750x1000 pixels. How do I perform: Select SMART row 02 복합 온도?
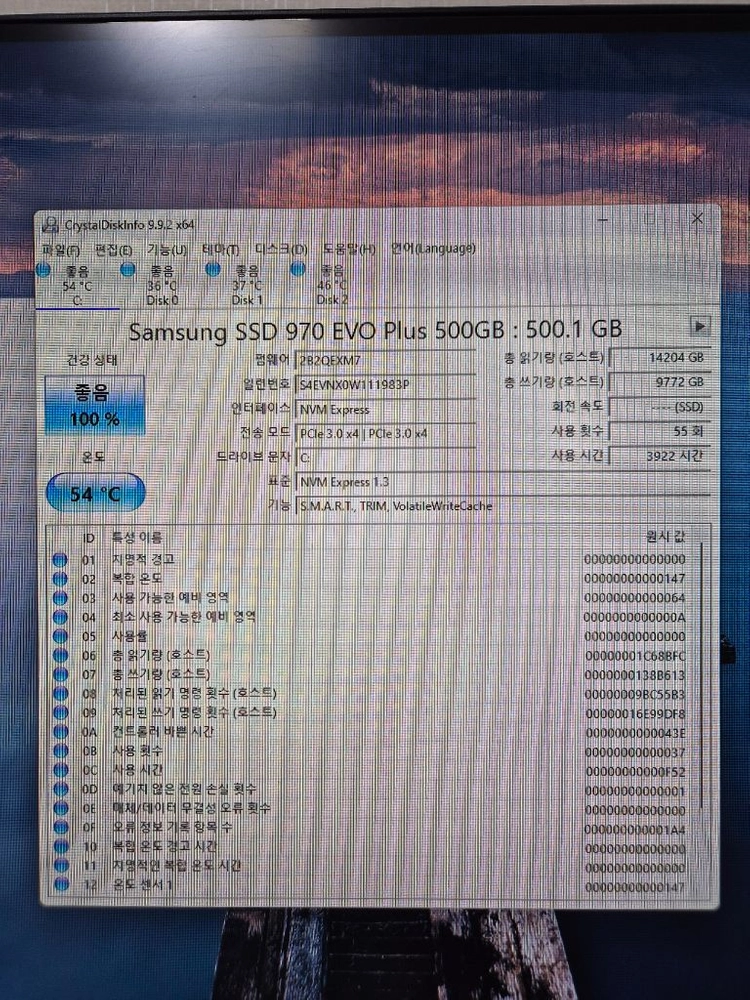372,578
